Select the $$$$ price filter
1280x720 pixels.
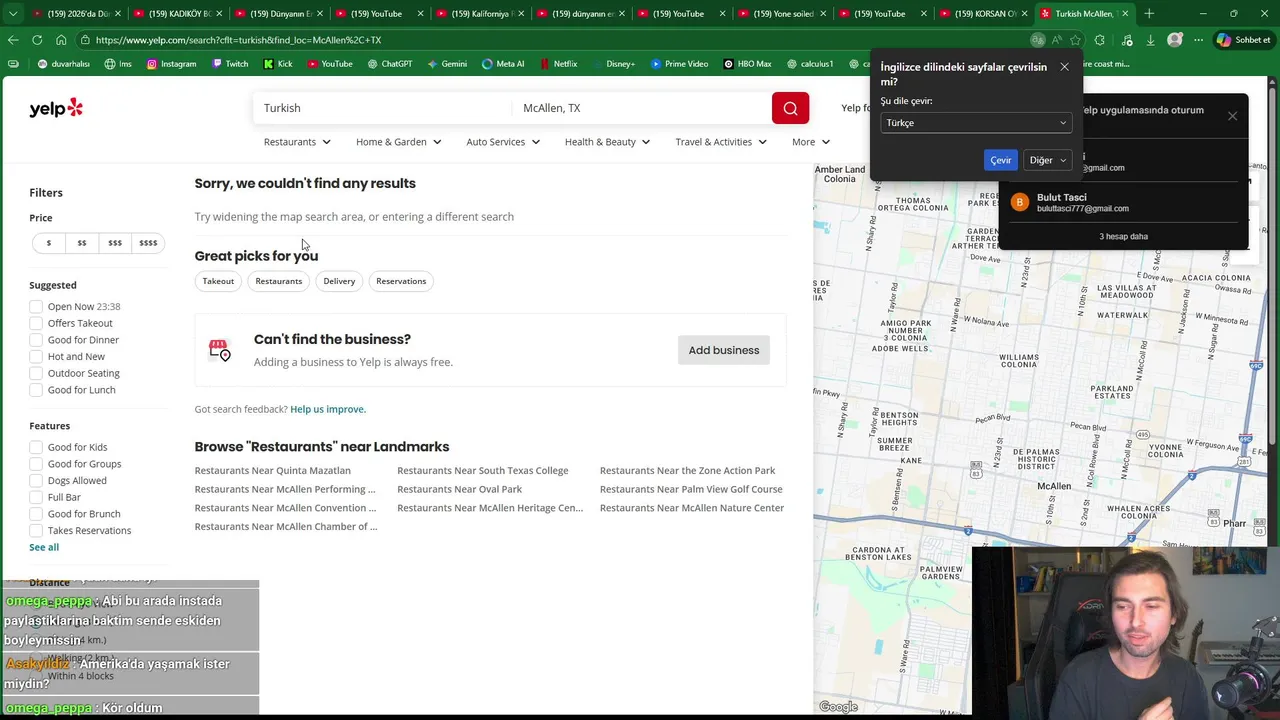148,243
